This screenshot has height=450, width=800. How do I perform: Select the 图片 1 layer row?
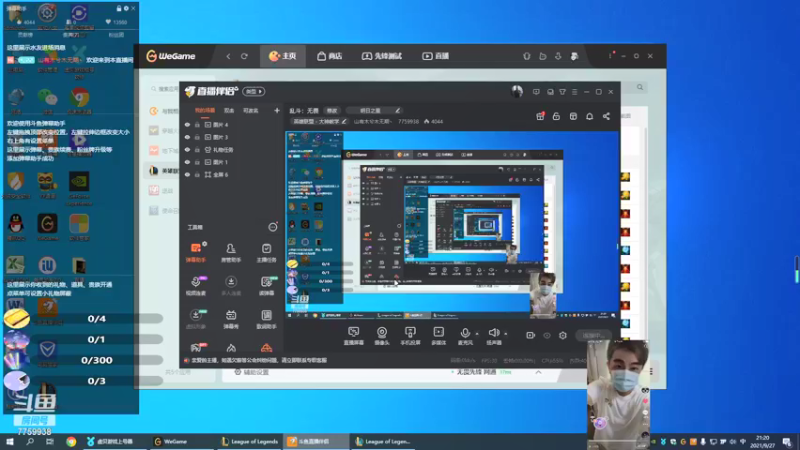pyautogui.click(x=231, y=162)
